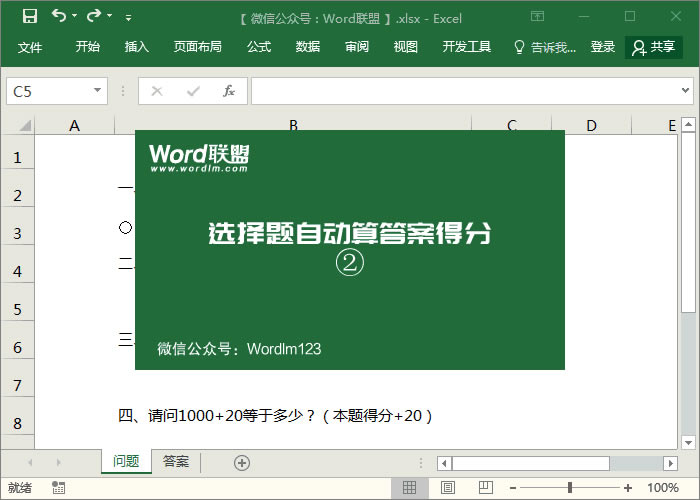Click the 登录 sign-in link

click(x=603, y=47)
